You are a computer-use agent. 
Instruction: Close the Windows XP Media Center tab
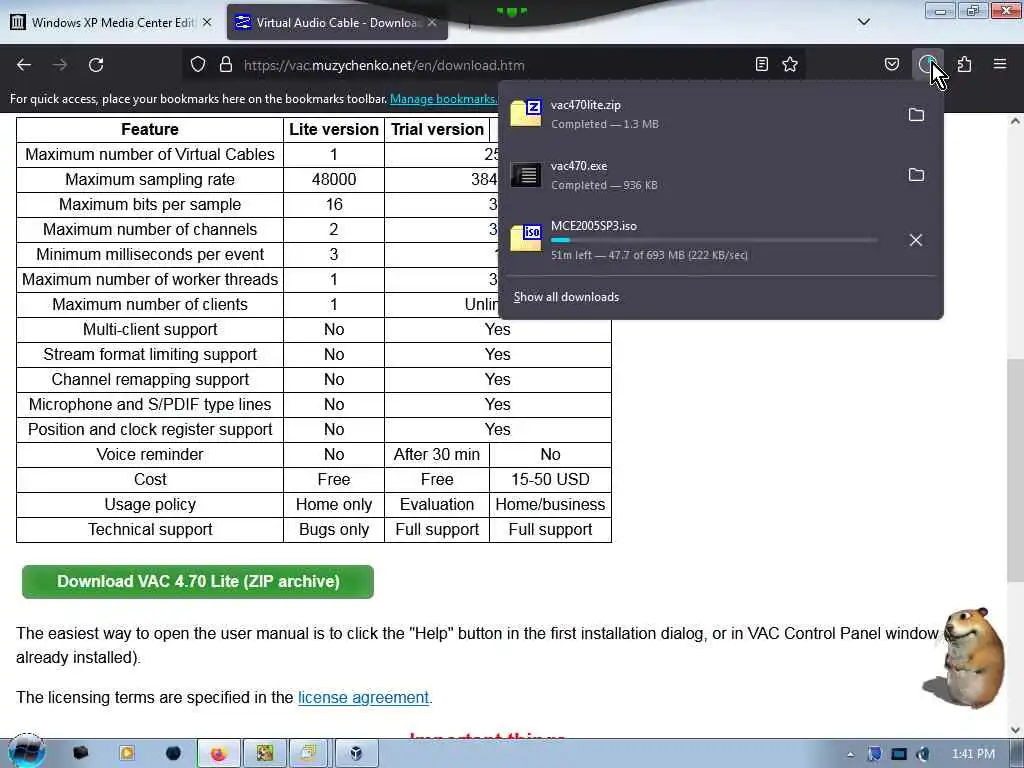point(207,22)
